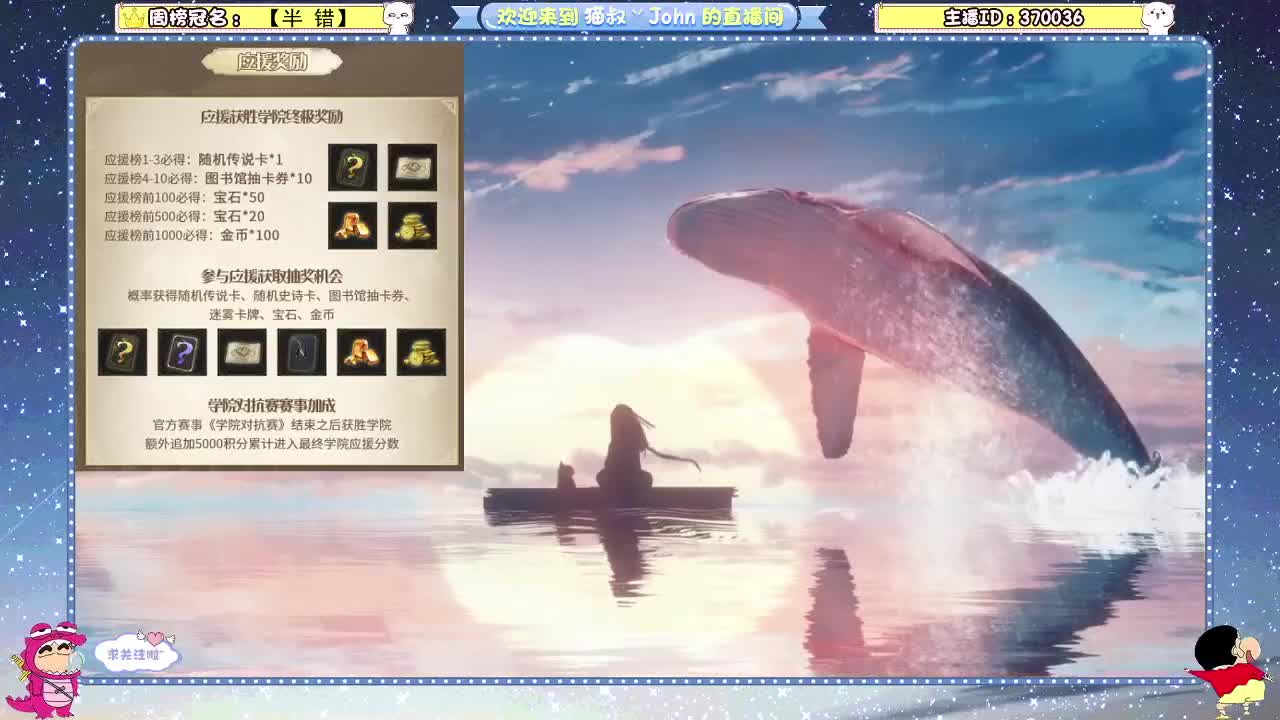The image size is (1280, 720).
Task: Click the welcome banner 欢迎来到猫叔John的直播间
Action: (x=639, y=17)
